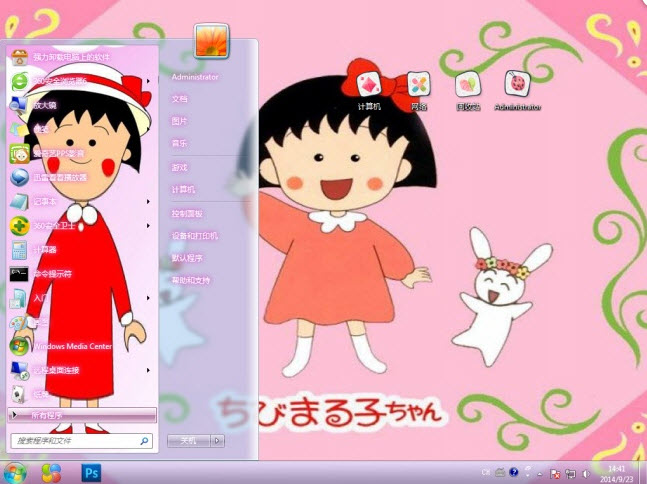Screen dimensions: 647x484
Task: Launch 360安全浏览器6 from the Start menu
Action: coord(19,81)
